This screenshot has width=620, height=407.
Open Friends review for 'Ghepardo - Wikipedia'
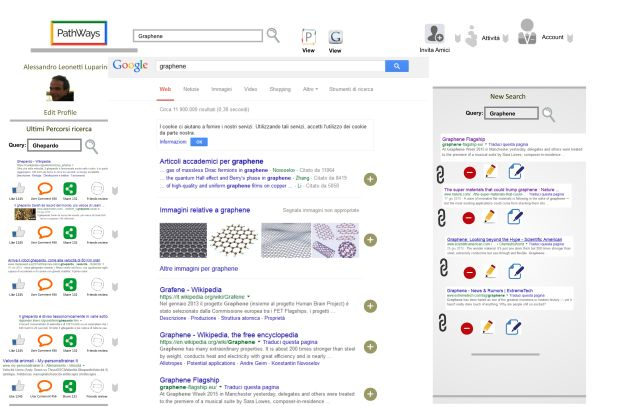[x=97, y=189]
